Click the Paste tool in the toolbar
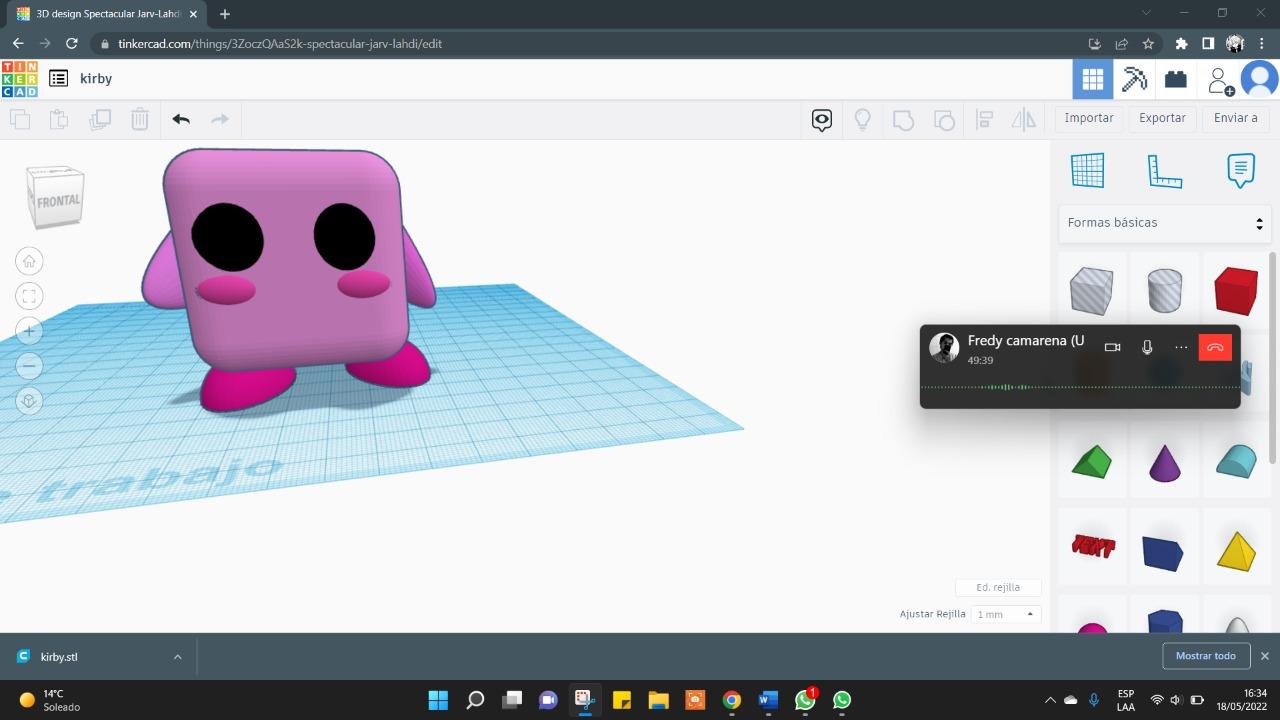1280x720 pixels. pos(59,119)
